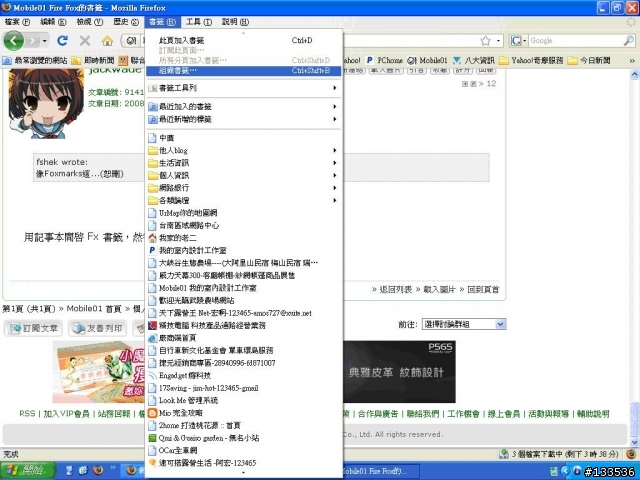
Task: Click the 友善列印 button
Action: pyautogui.click(x=98, y=328)
